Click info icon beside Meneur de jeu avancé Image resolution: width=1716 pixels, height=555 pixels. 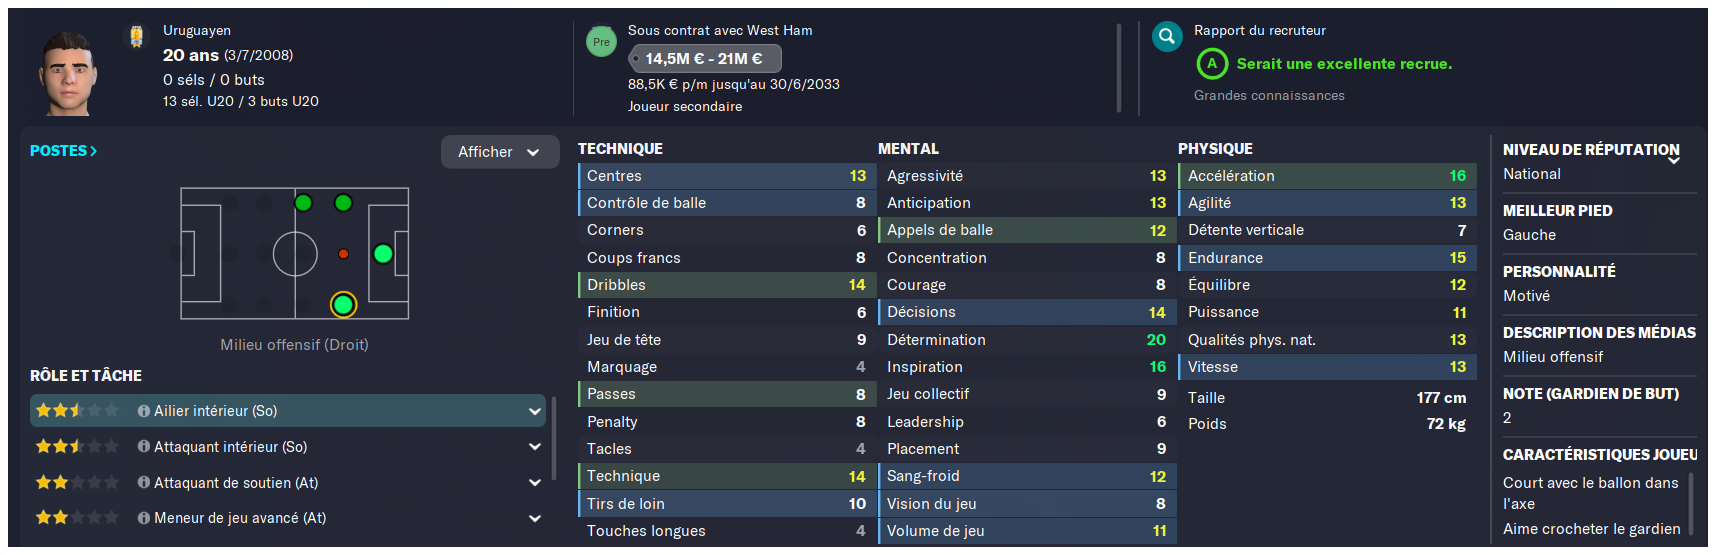tap(144, 518)
